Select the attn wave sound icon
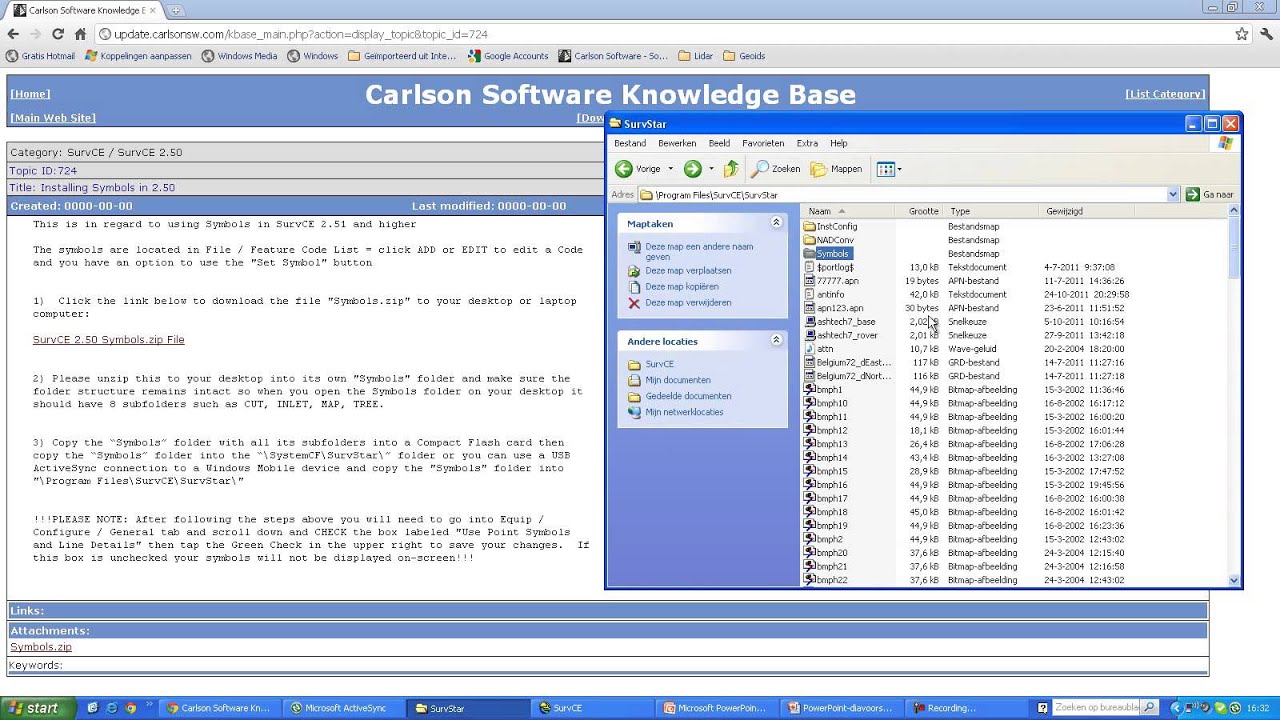Screen dimensions: 1280x720 pos(810,349)
